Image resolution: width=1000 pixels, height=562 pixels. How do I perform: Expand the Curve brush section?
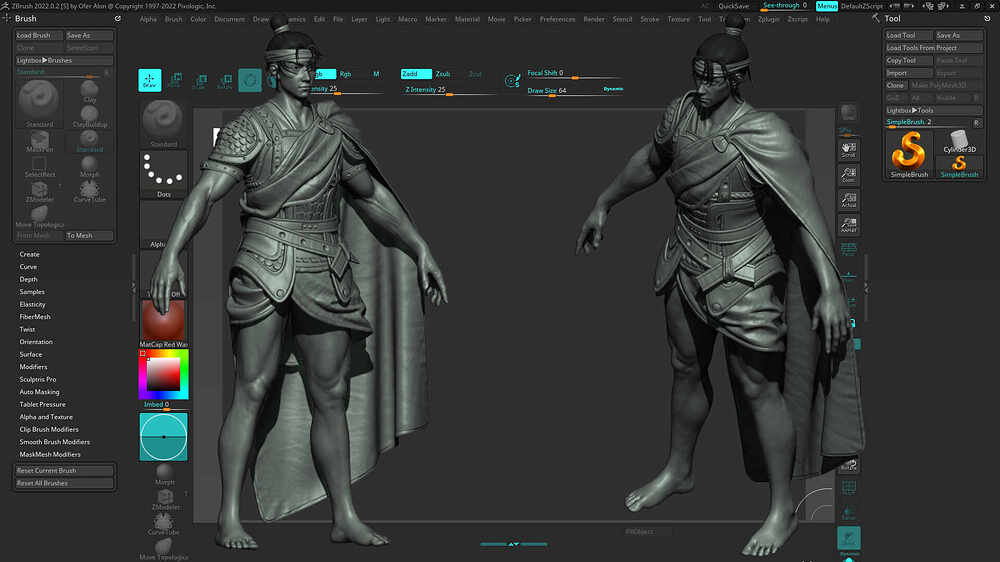click(28, 267)
